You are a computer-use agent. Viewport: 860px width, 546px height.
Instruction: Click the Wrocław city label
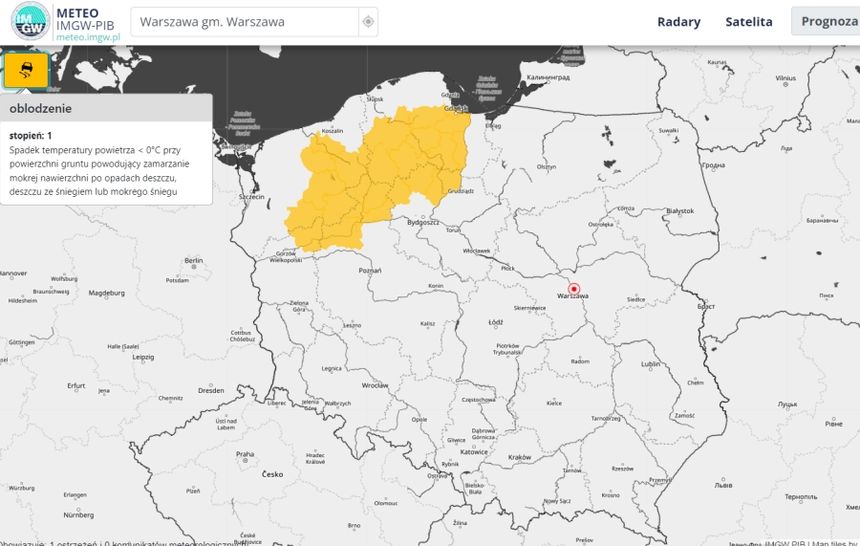pos(375,385)
